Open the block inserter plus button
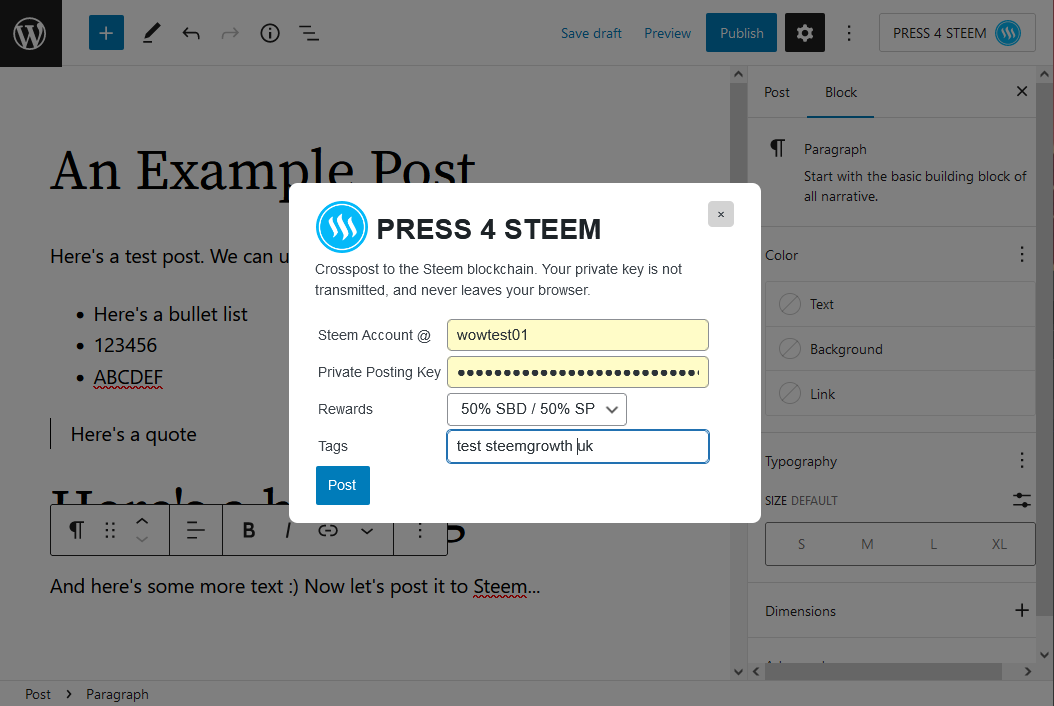Viewport: 1054px width, 706px height. tap(106, 33)
